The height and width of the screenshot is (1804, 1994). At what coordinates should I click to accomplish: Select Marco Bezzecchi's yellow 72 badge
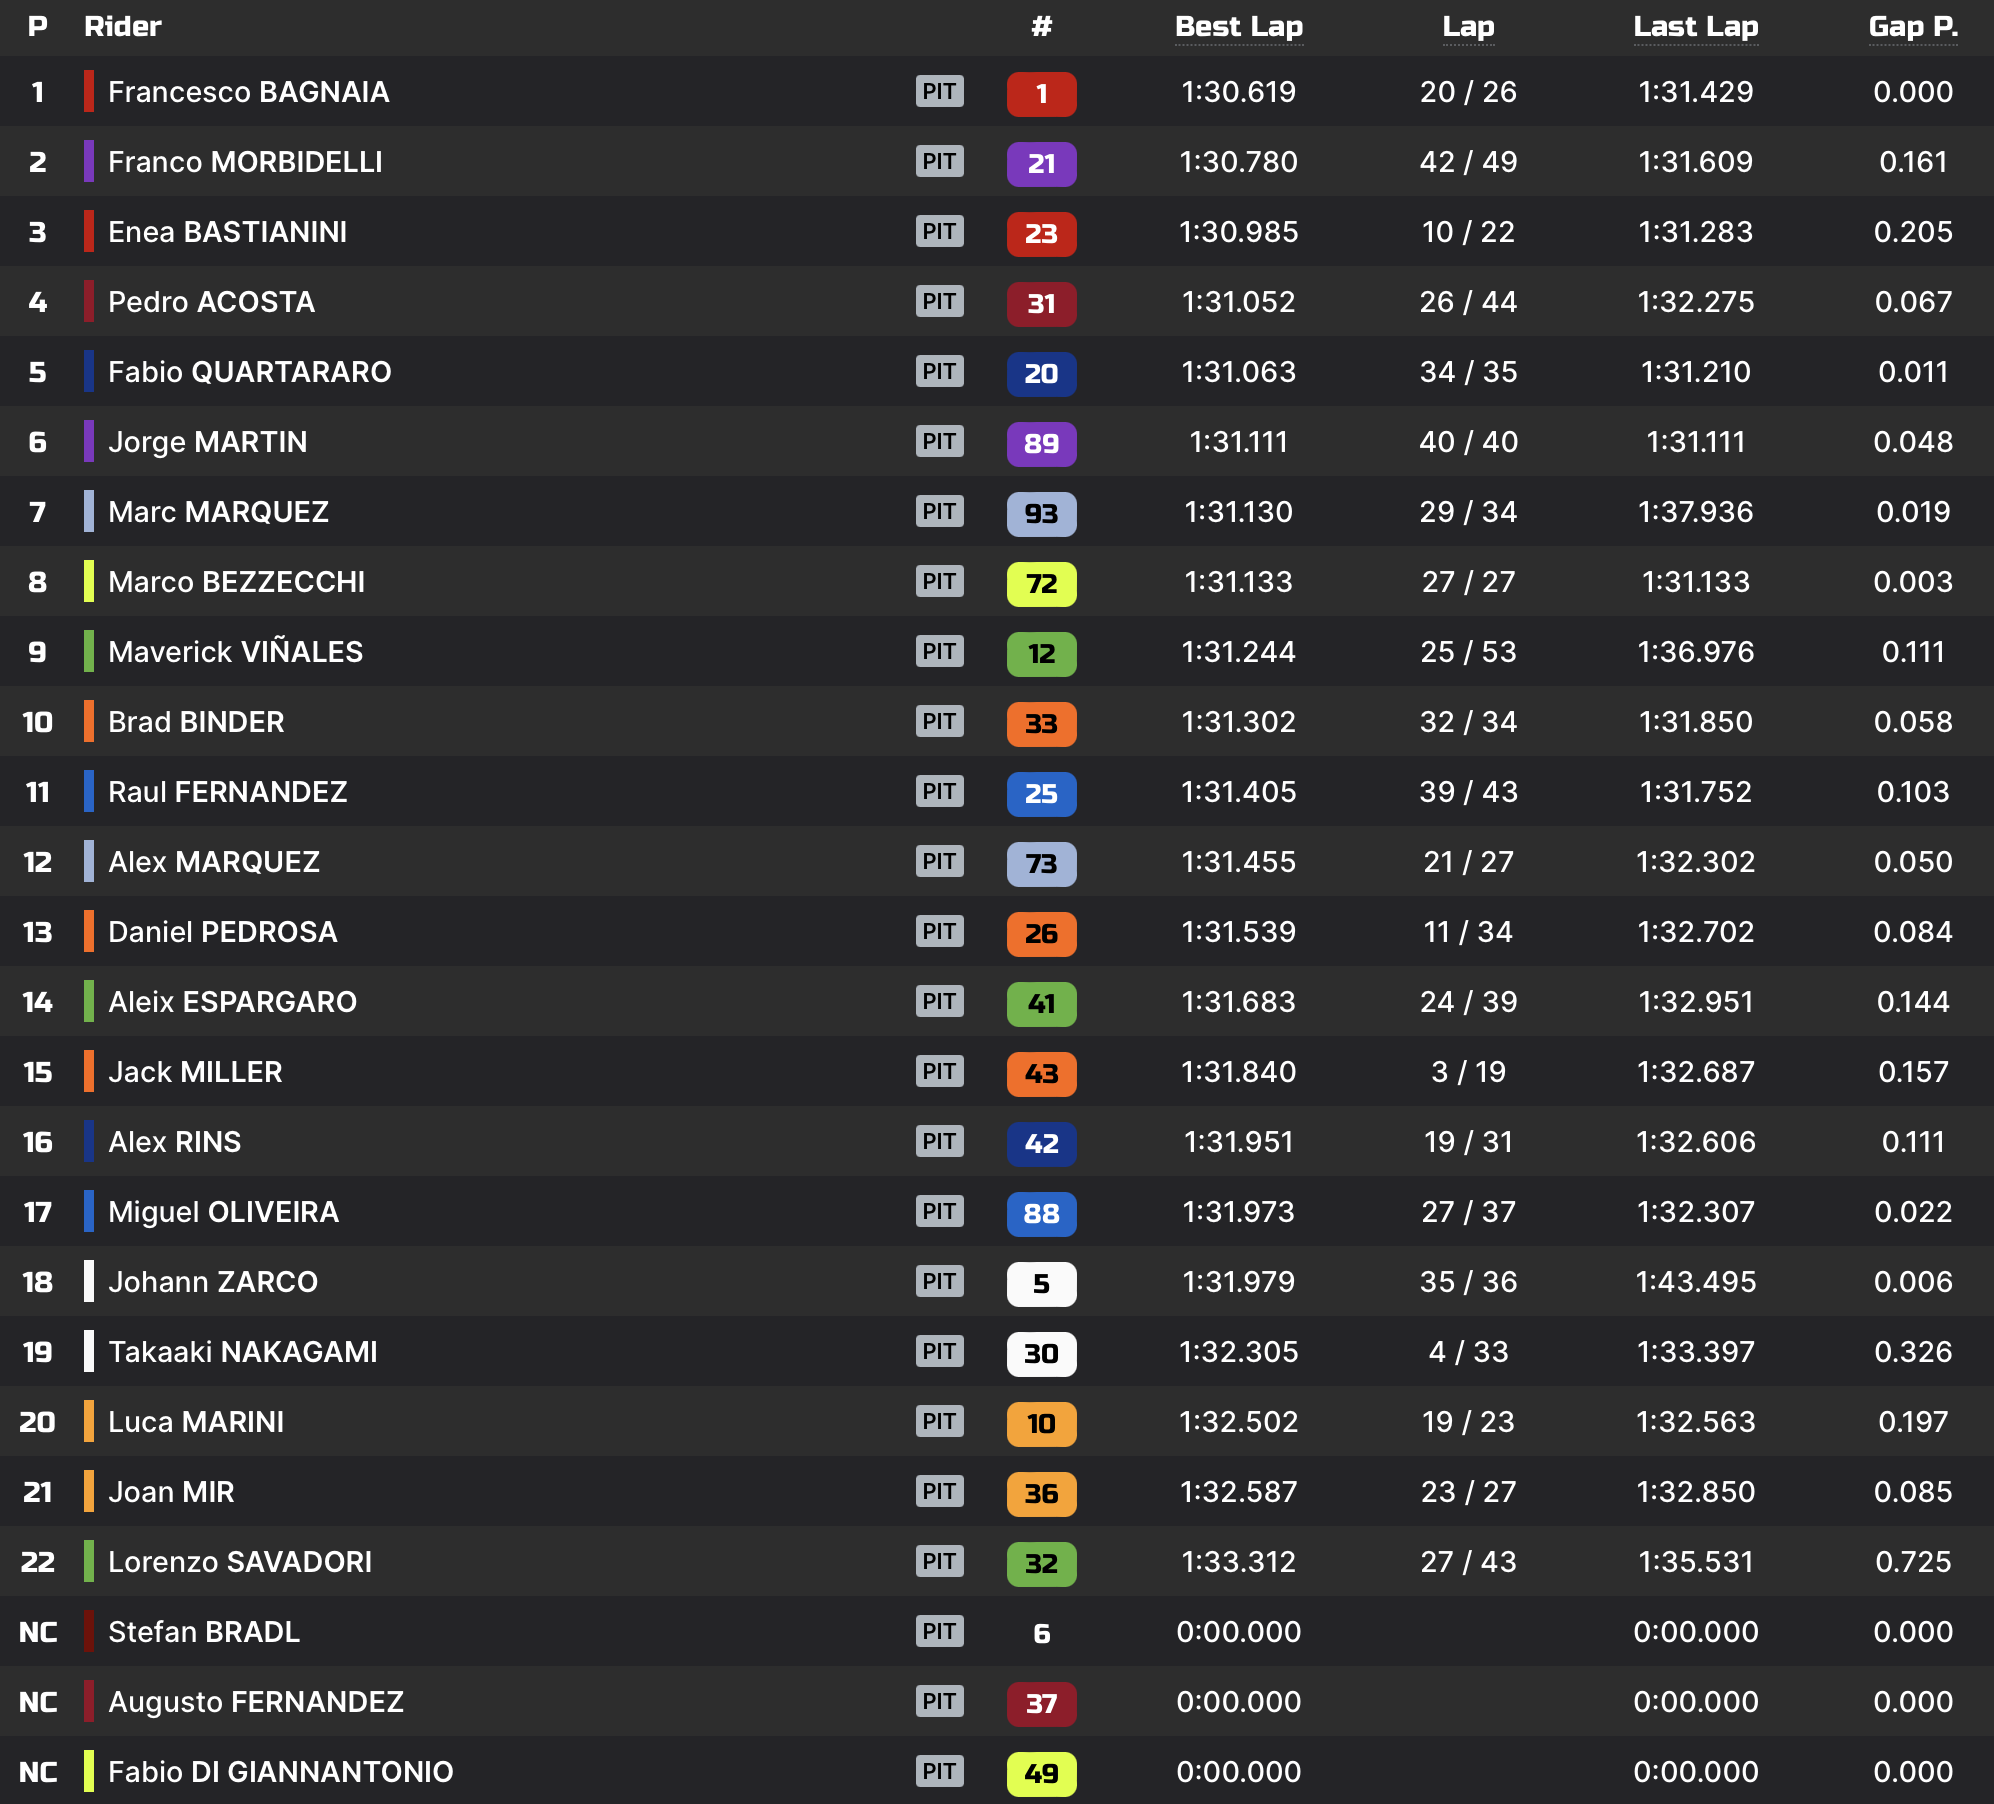[1042, 582]
